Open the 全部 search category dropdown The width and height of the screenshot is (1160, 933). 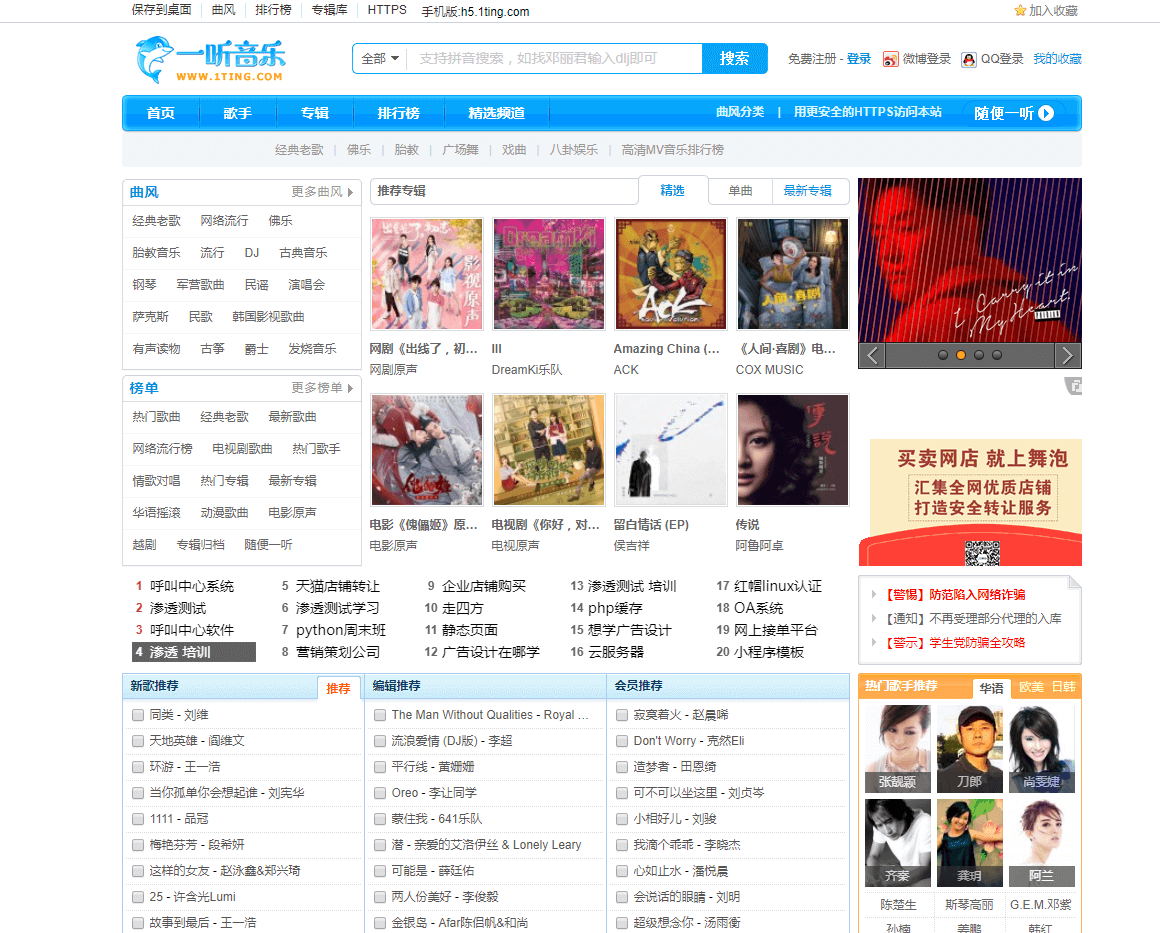click(378, 58)
